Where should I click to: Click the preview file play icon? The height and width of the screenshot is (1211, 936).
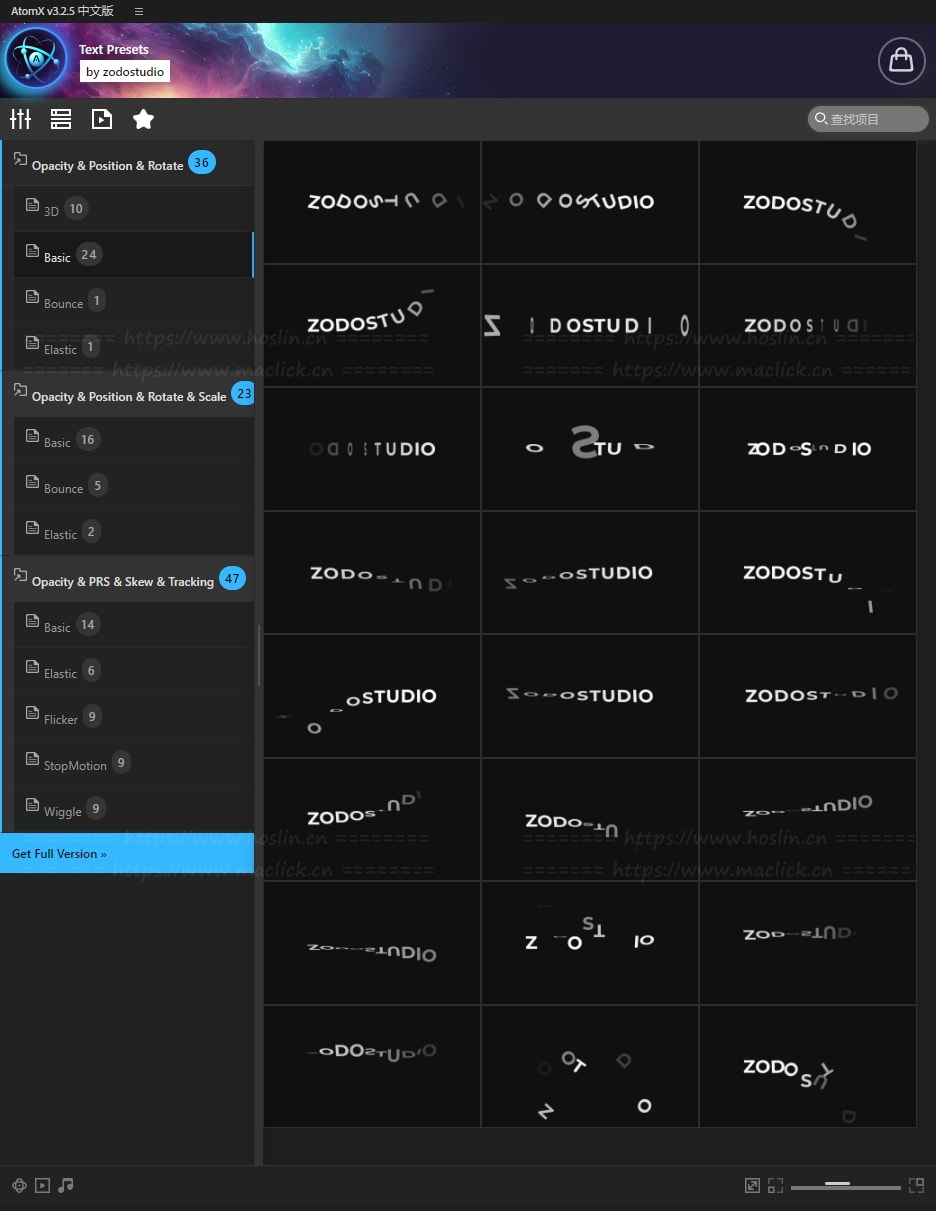tap(102, 119)
